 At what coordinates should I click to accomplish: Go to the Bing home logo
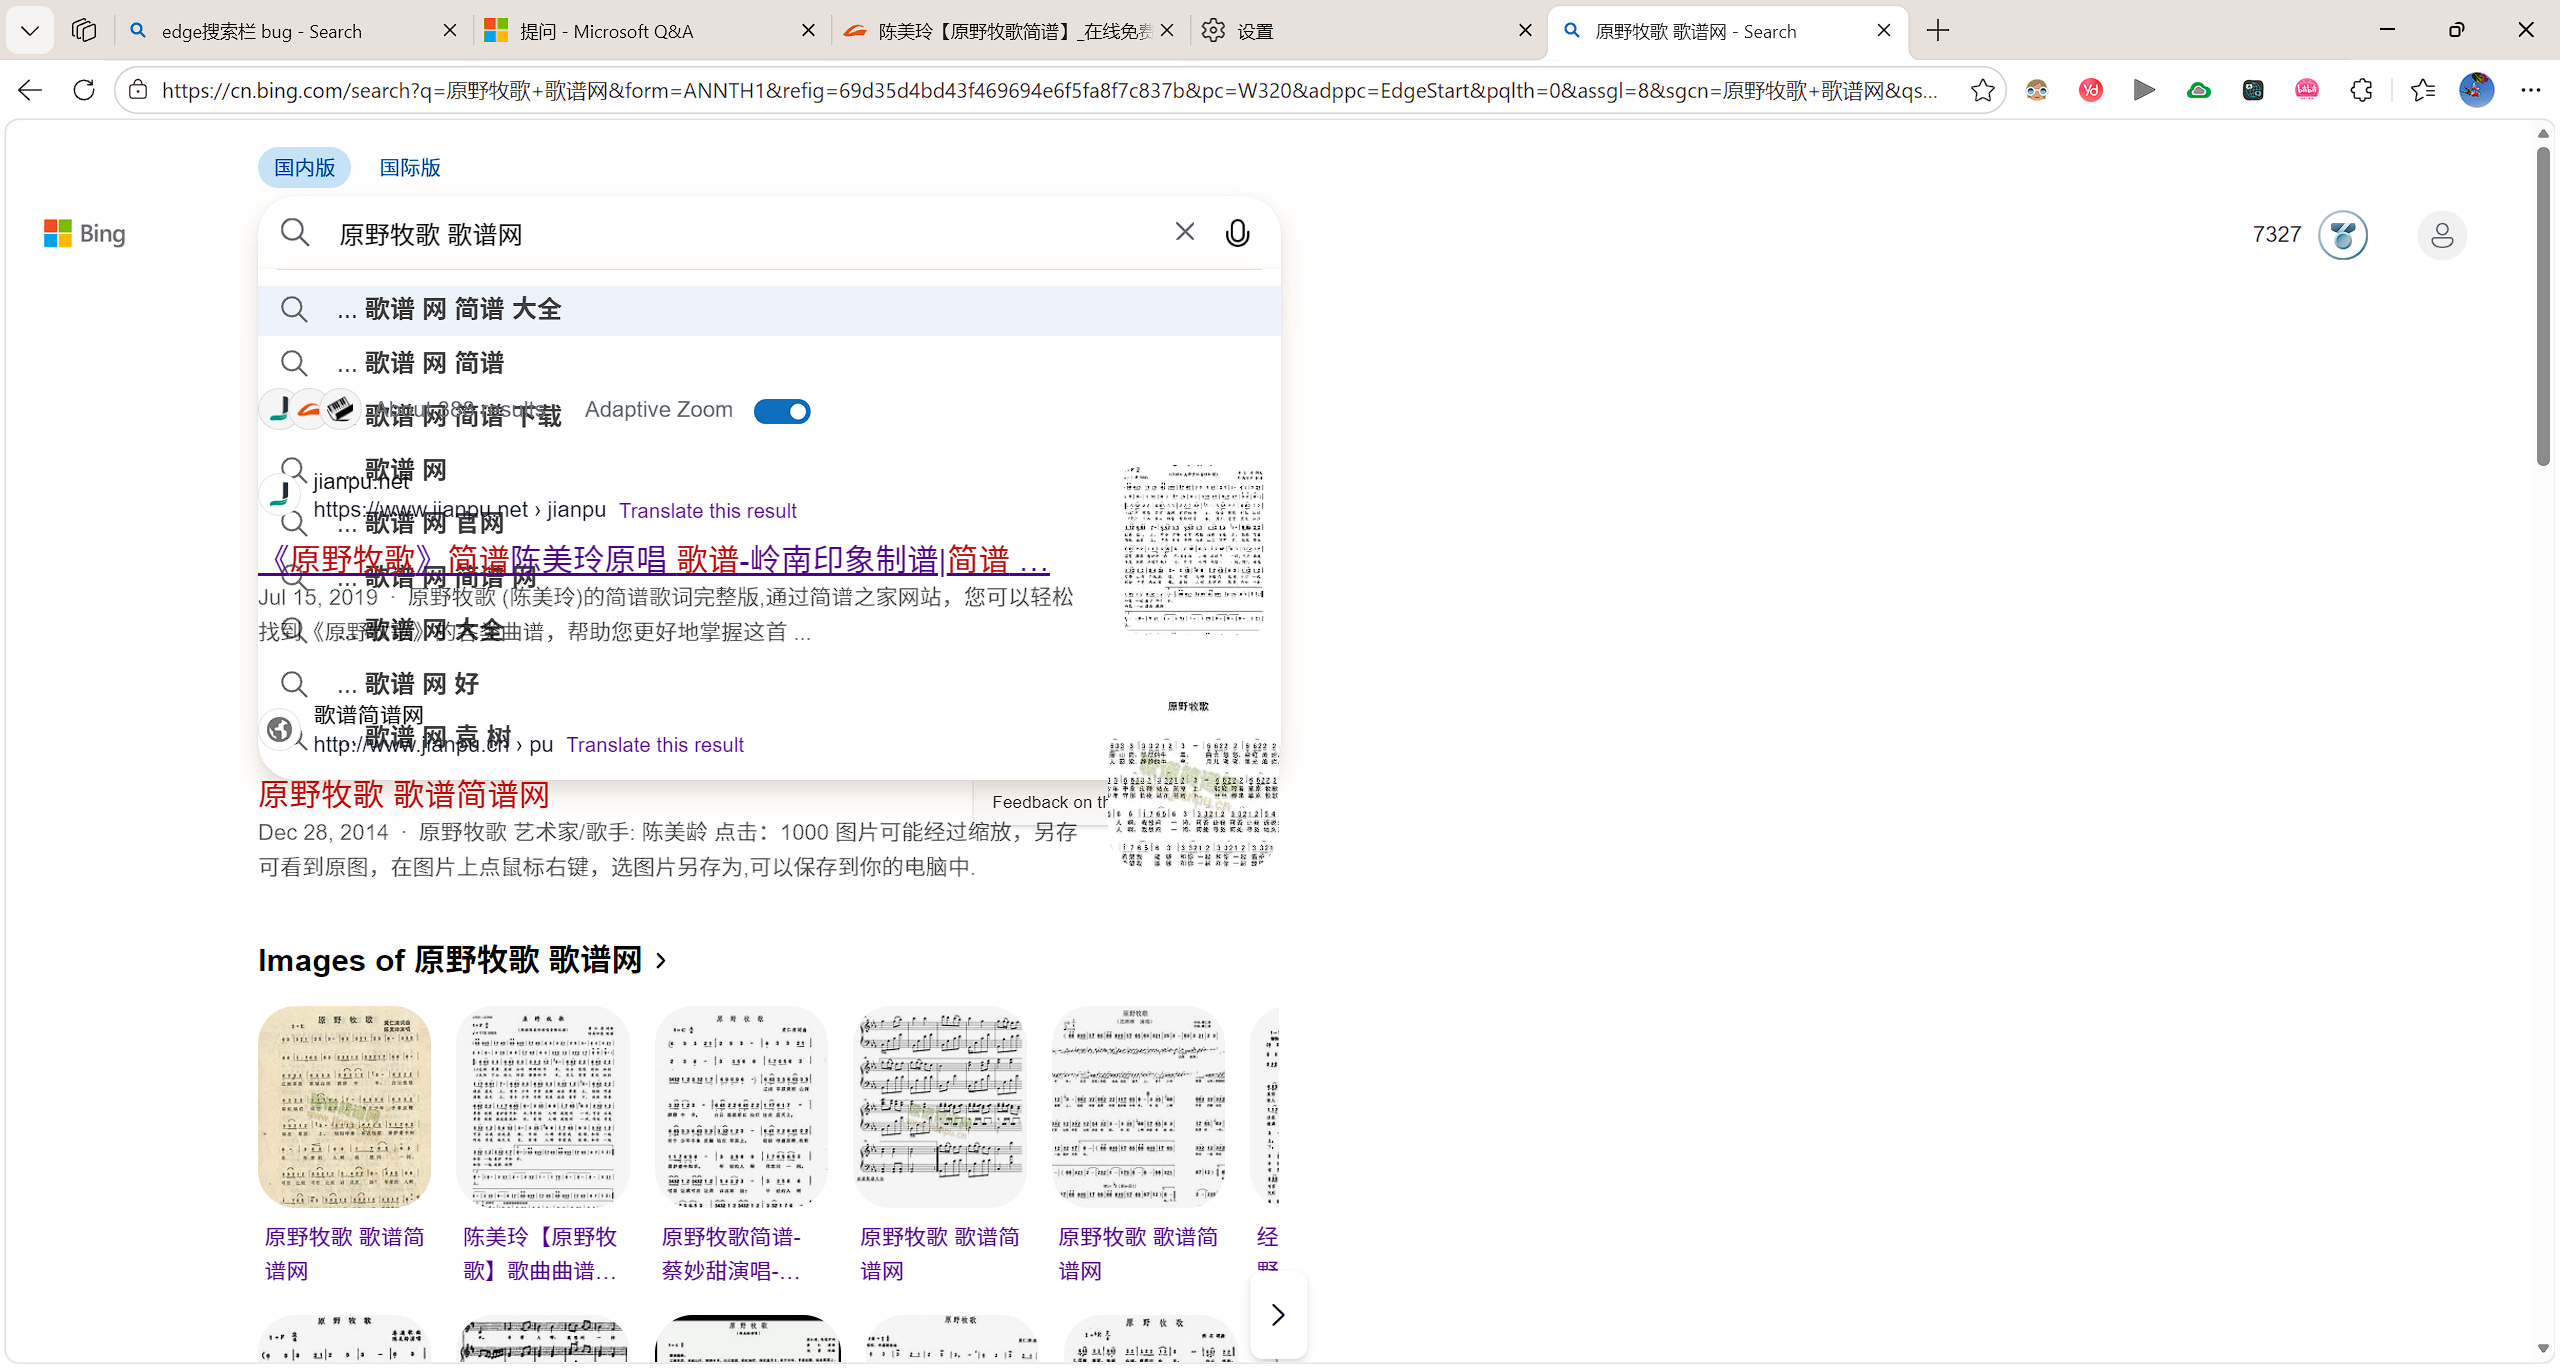click(85, 234)
